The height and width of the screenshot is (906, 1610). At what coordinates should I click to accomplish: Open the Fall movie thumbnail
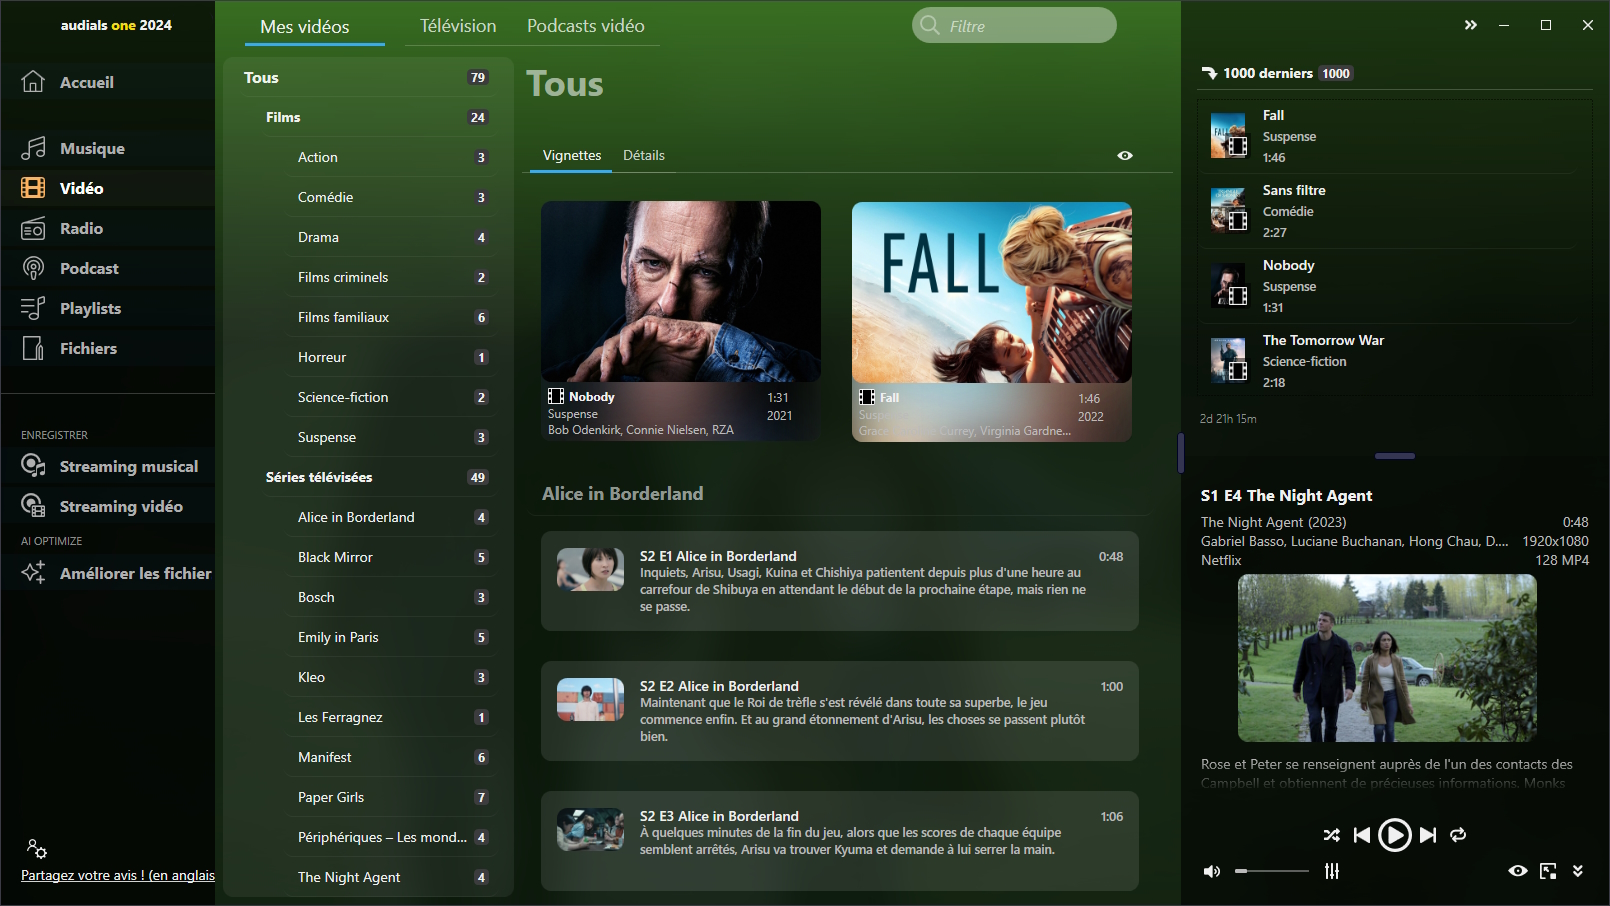pyautogui.click(x=992, y=292)
